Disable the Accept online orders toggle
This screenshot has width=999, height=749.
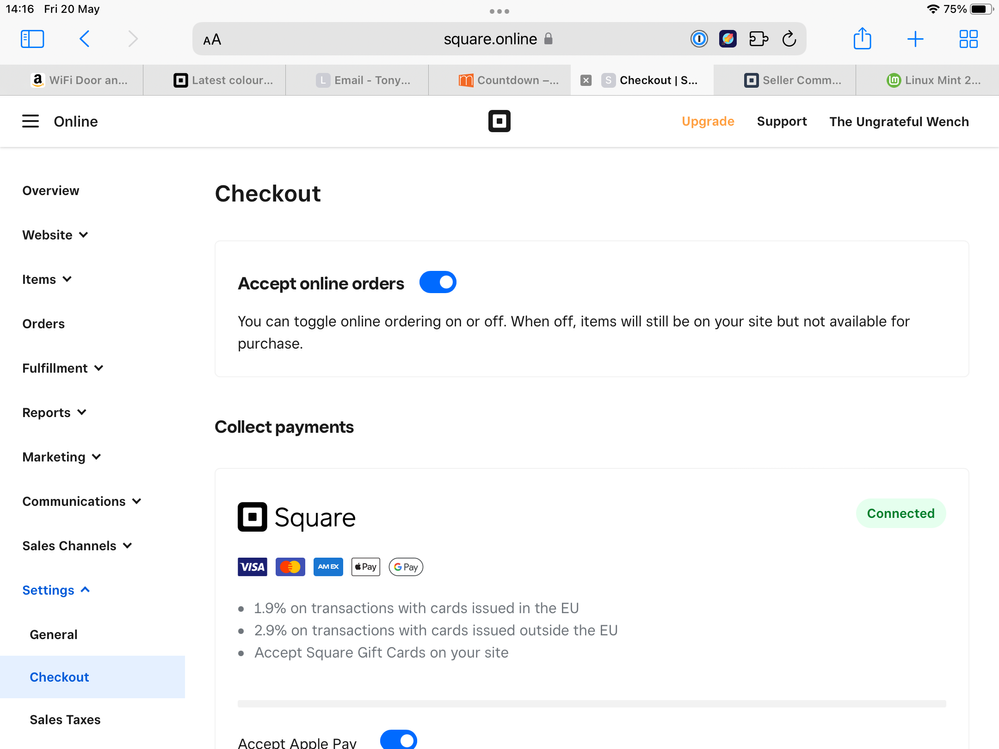438,283
